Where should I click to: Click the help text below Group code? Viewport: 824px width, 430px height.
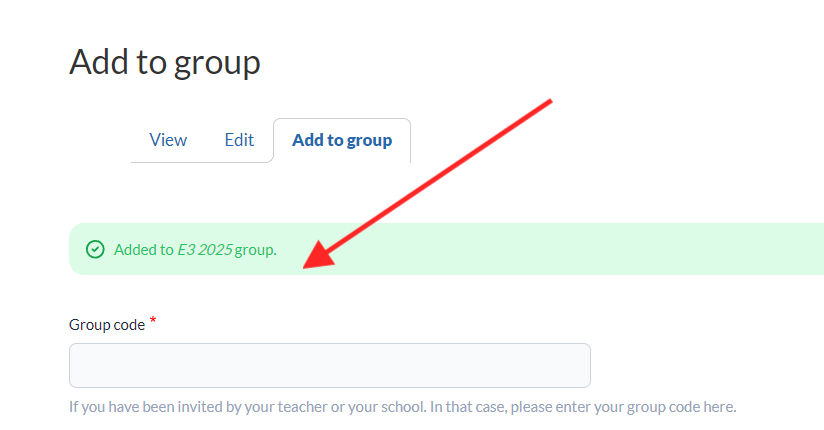click(402, 407)
